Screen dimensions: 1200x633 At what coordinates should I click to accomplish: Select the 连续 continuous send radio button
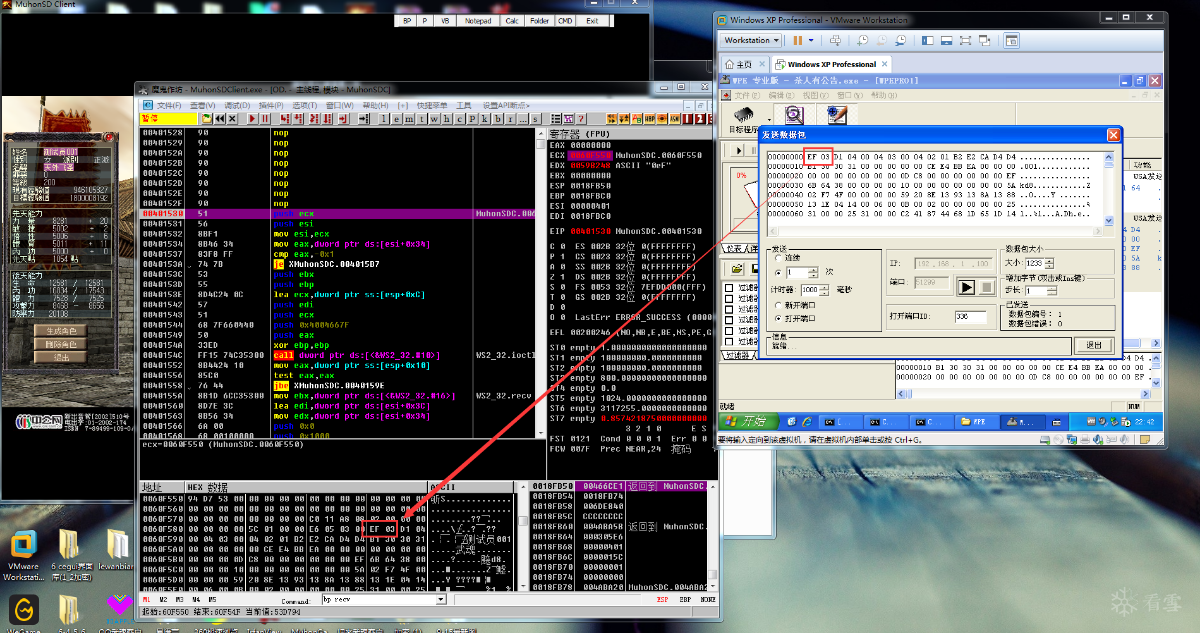click(x=779, y=259)
